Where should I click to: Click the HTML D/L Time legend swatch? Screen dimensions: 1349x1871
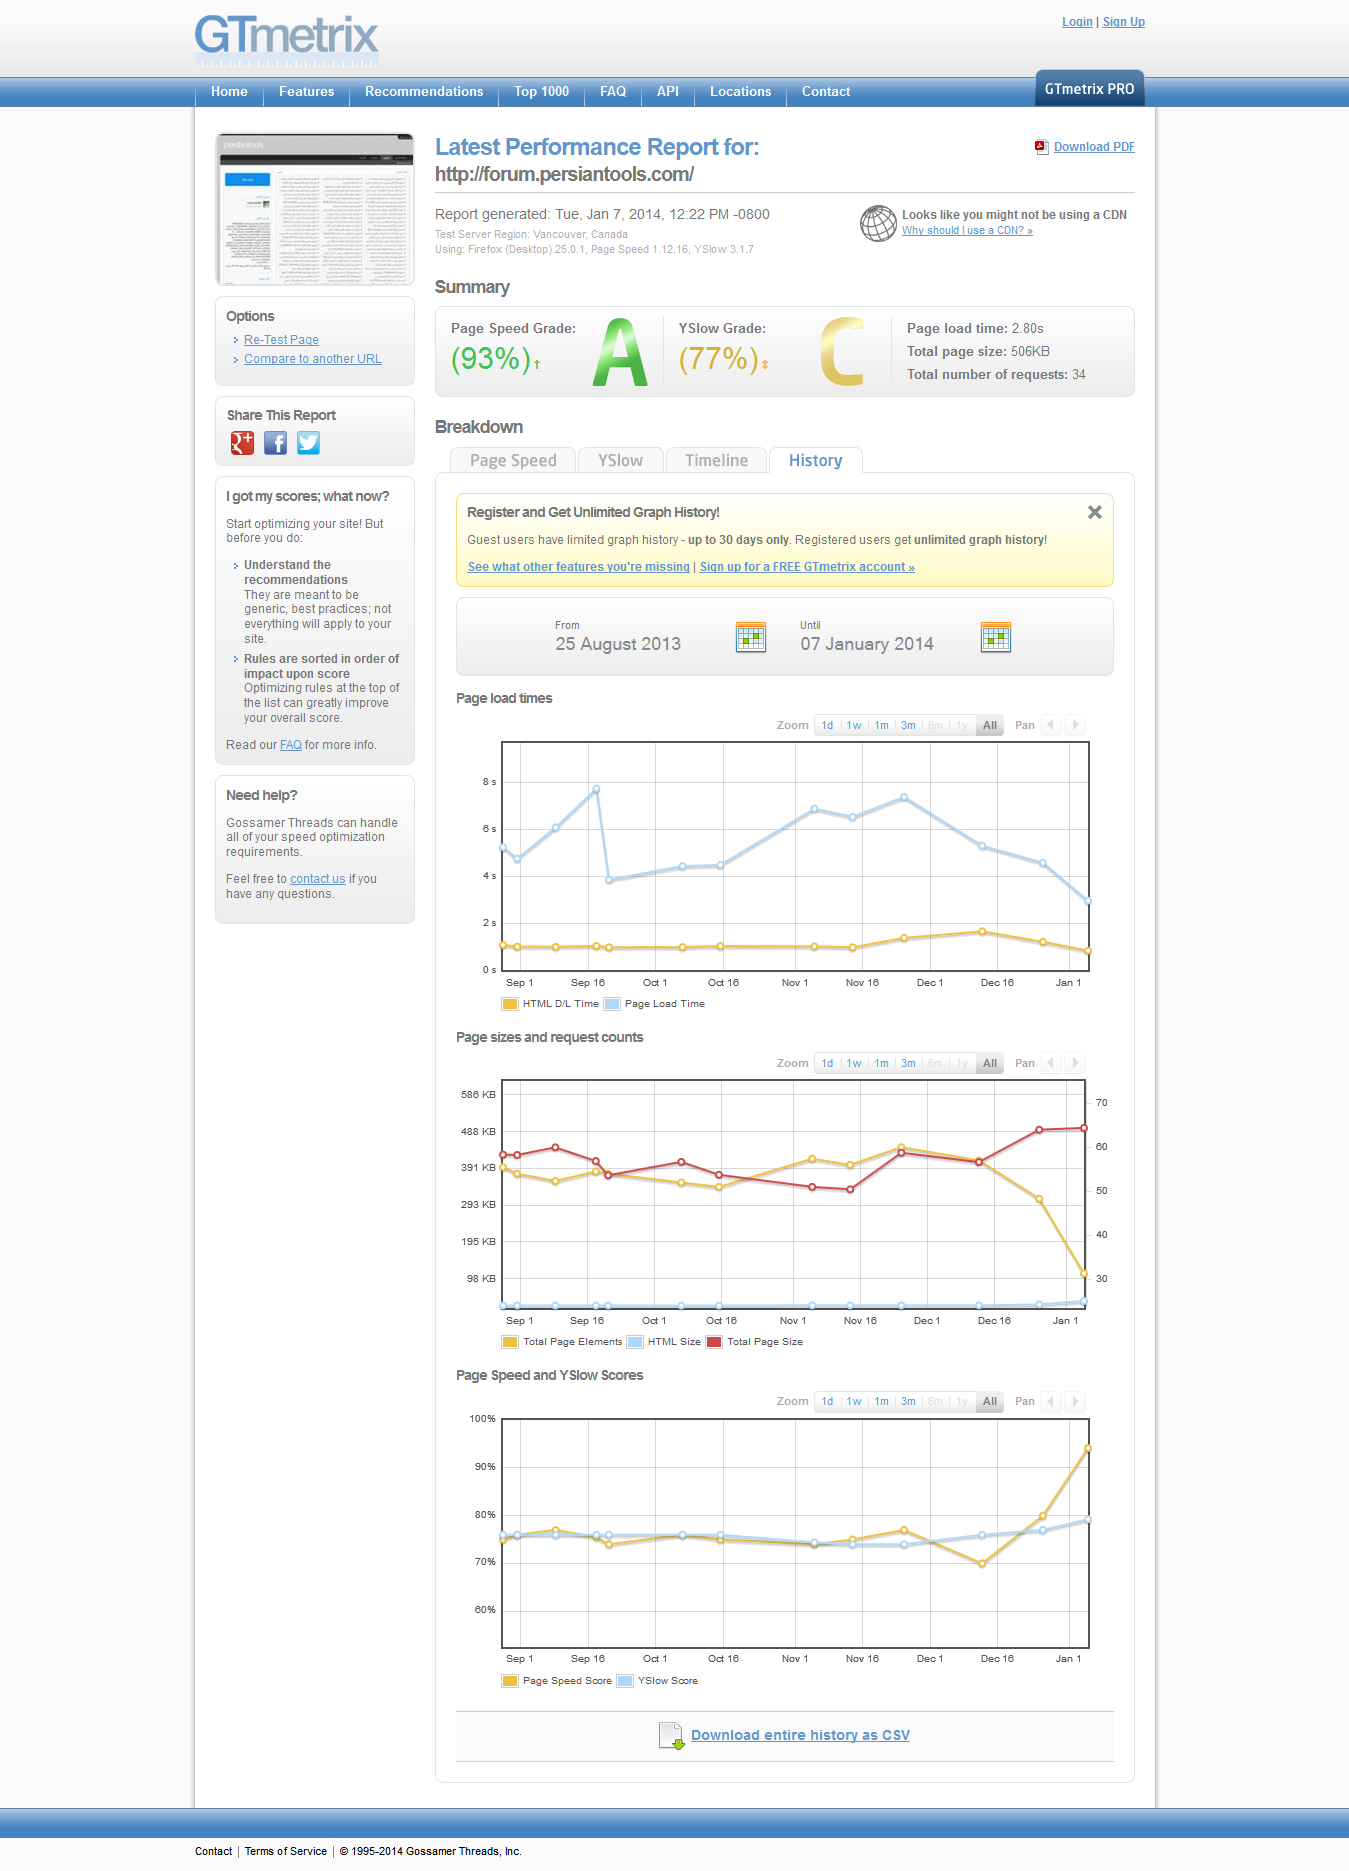click(510, 1004)
